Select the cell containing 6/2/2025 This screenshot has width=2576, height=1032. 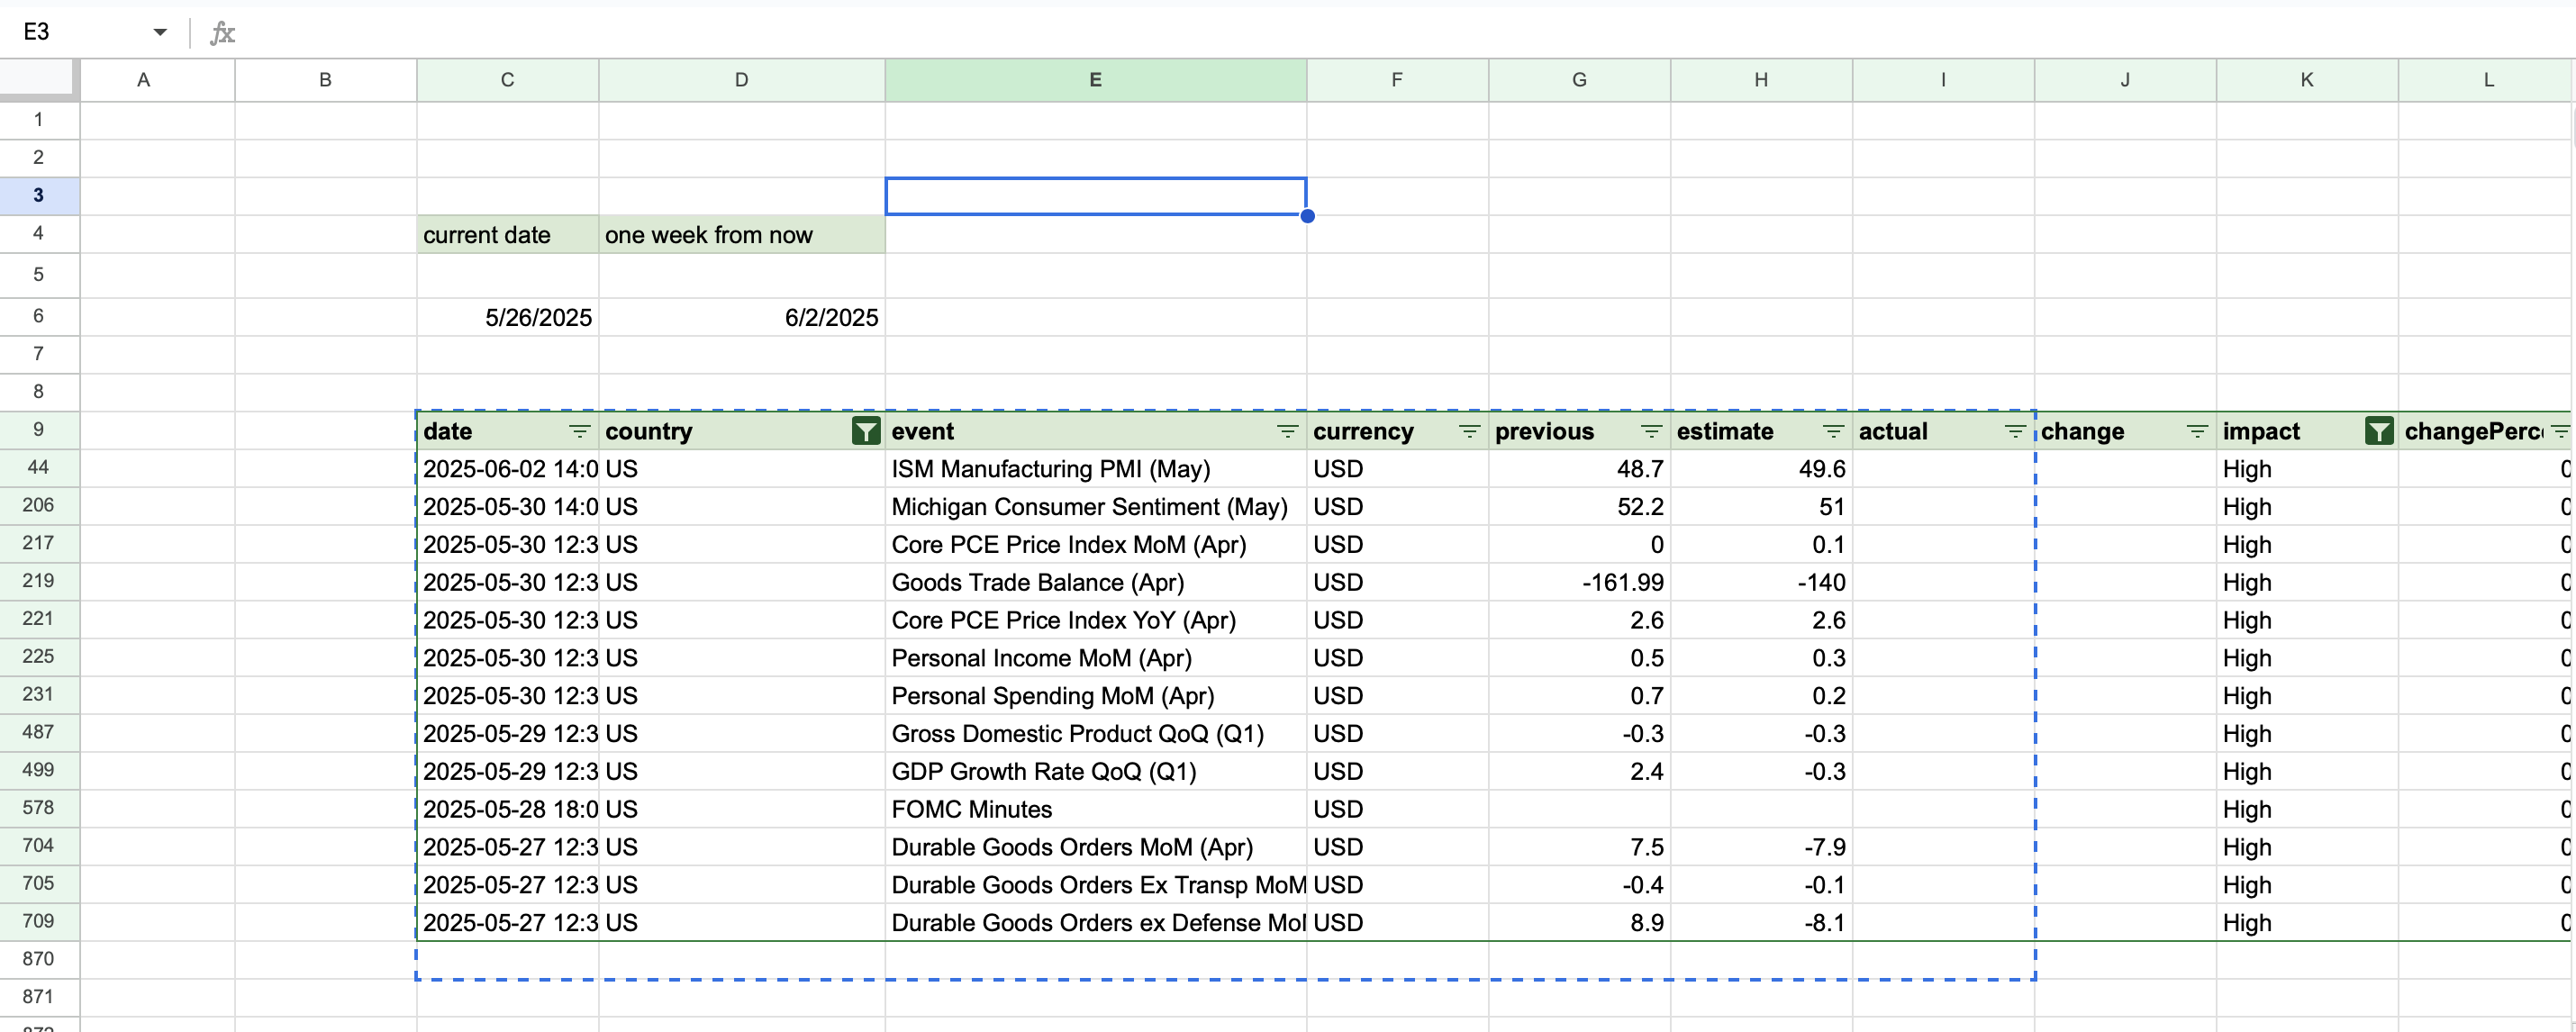click(742, 317)
